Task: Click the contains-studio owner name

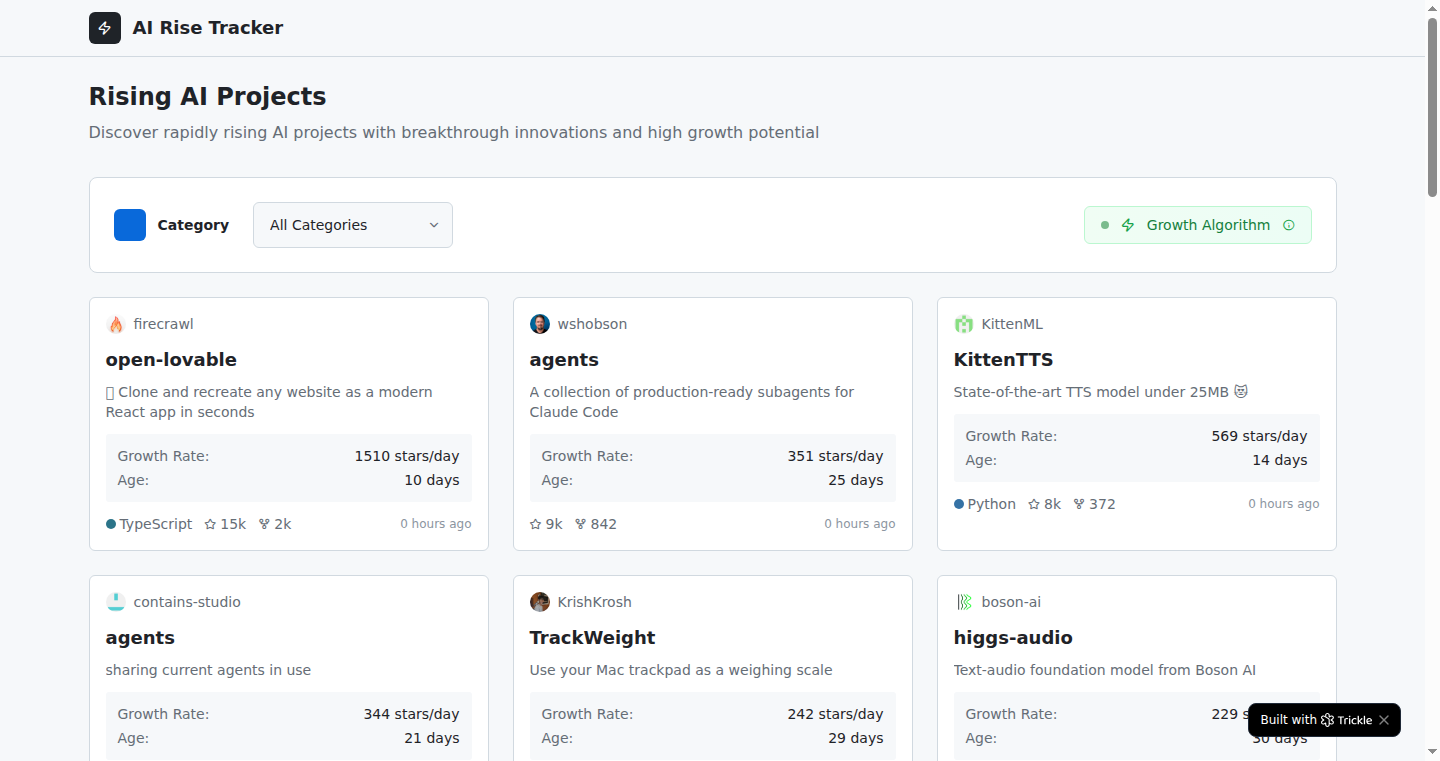Action: coord(187,602)
